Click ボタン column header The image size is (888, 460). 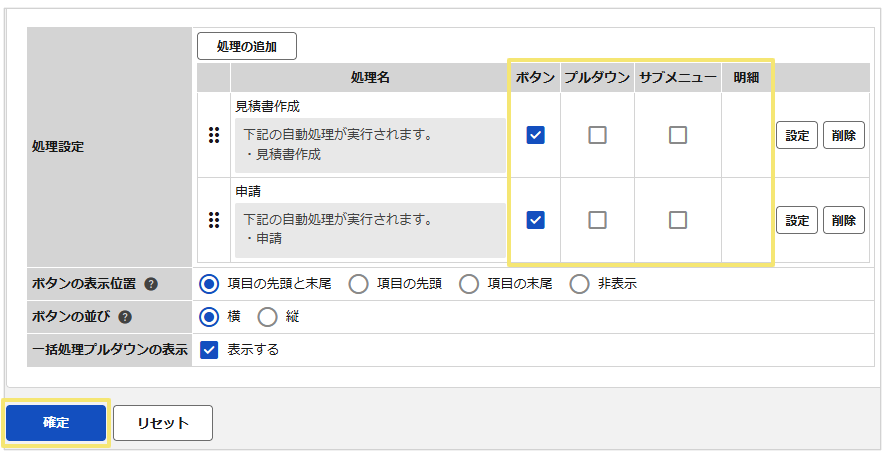535,78
